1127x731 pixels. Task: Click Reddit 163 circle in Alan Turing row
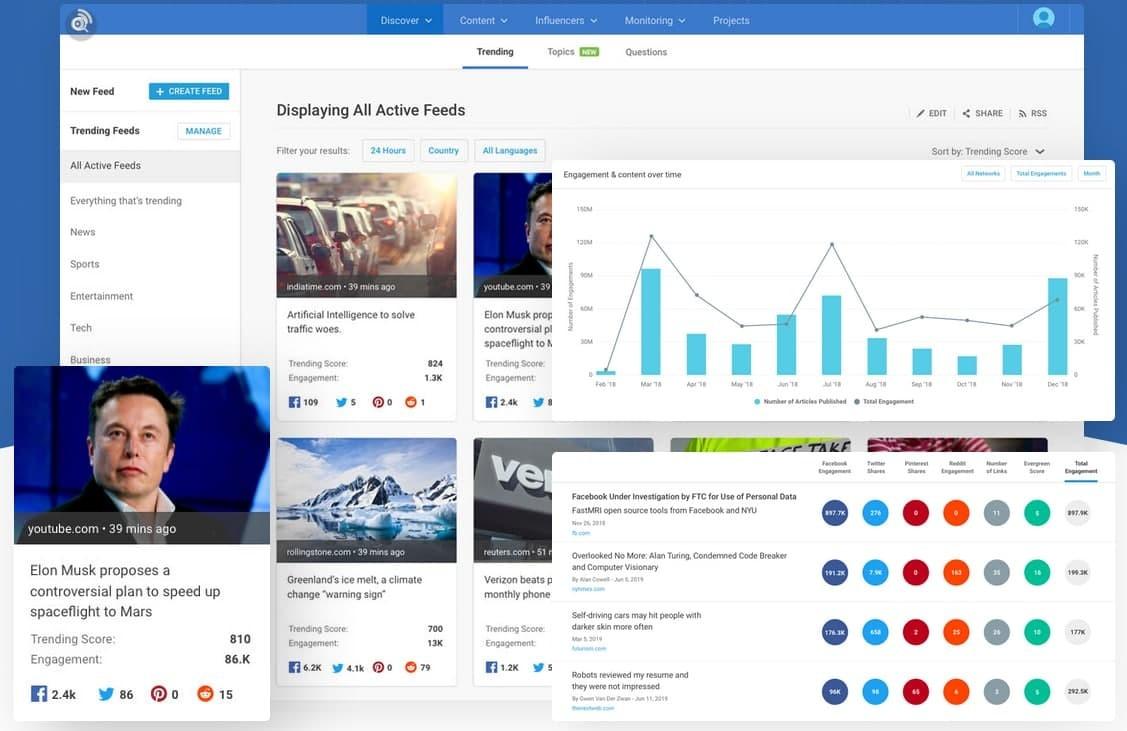point(956,573)
